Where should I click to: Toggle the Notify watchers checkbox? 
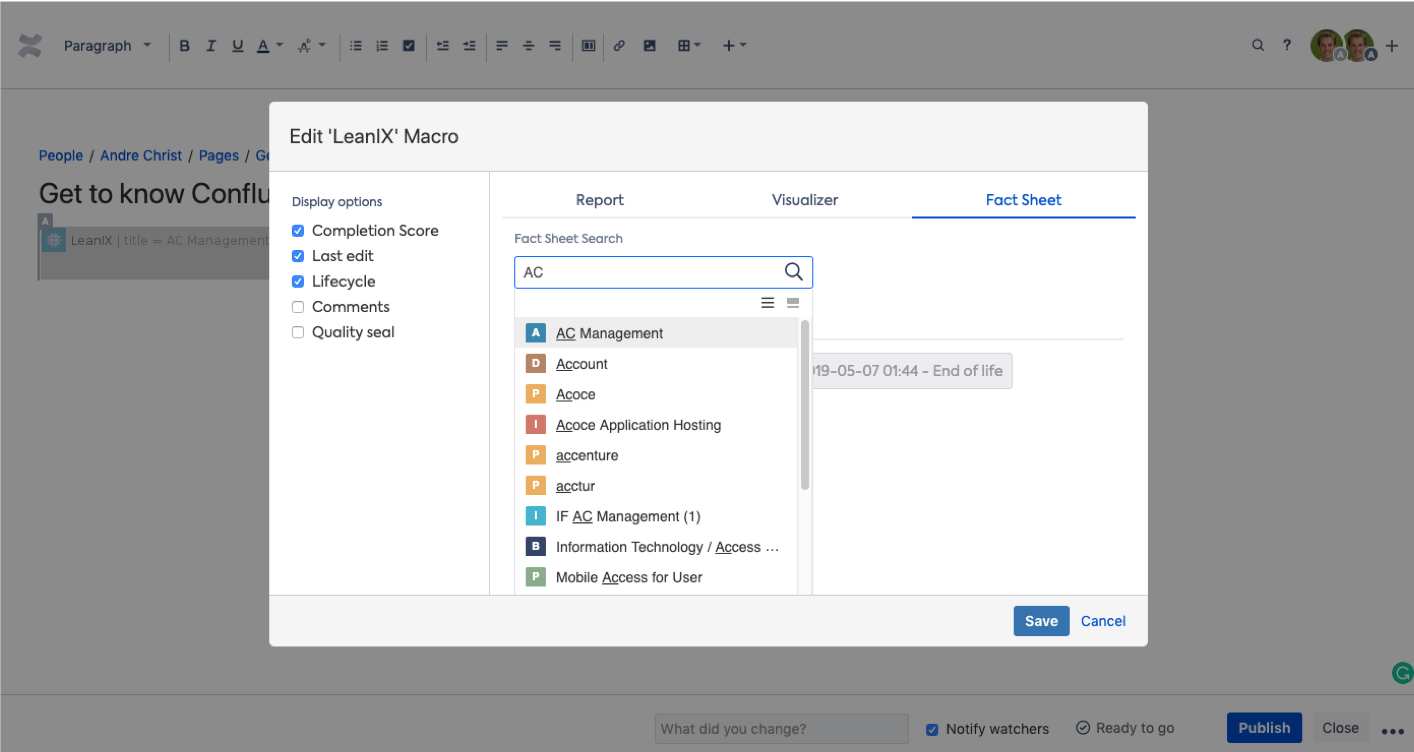(x=932, y=729)
